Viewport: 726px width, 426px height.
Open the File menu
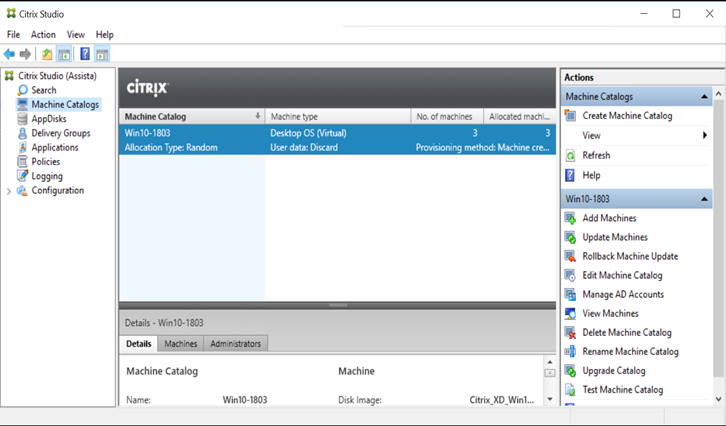click(x=13, y=35)
